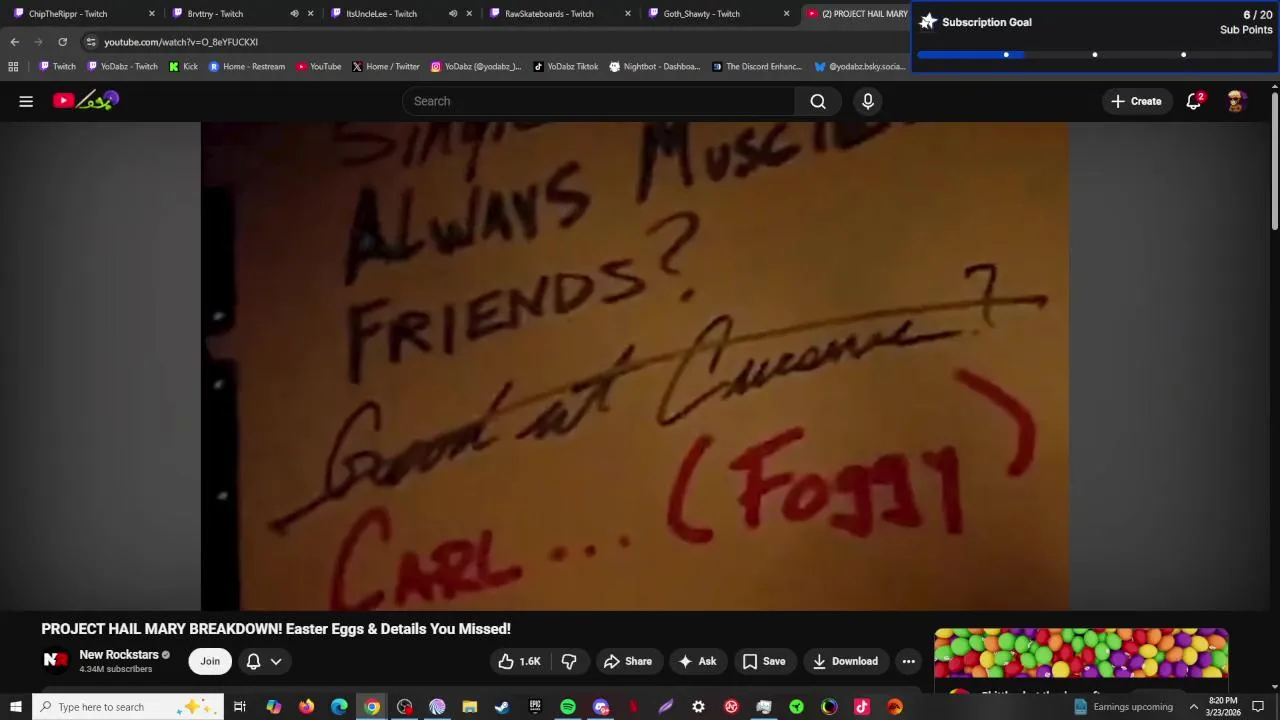Viewport: 1280px width, 720px height.
Task: Mute the Brvttny tab audio icon
Action: pyautogui.click(x=294, y=14)
